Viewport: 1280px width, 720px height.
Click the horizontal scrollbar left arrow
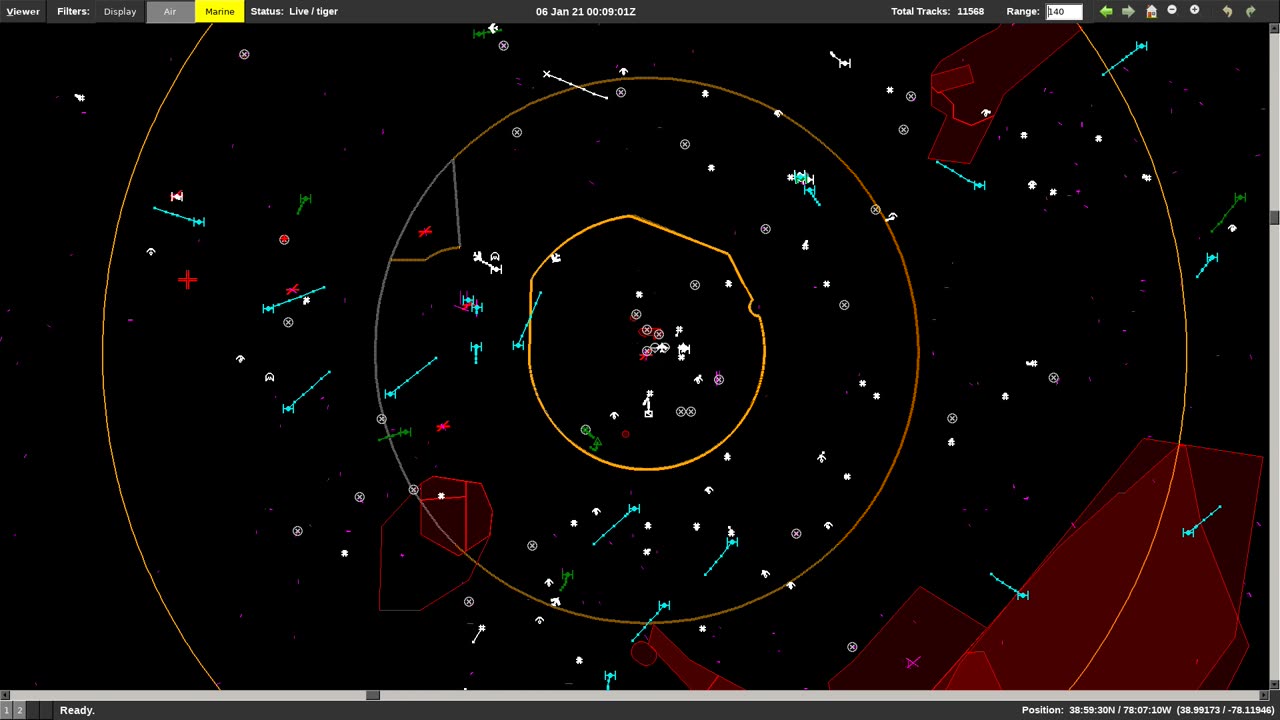pos(4,695)
